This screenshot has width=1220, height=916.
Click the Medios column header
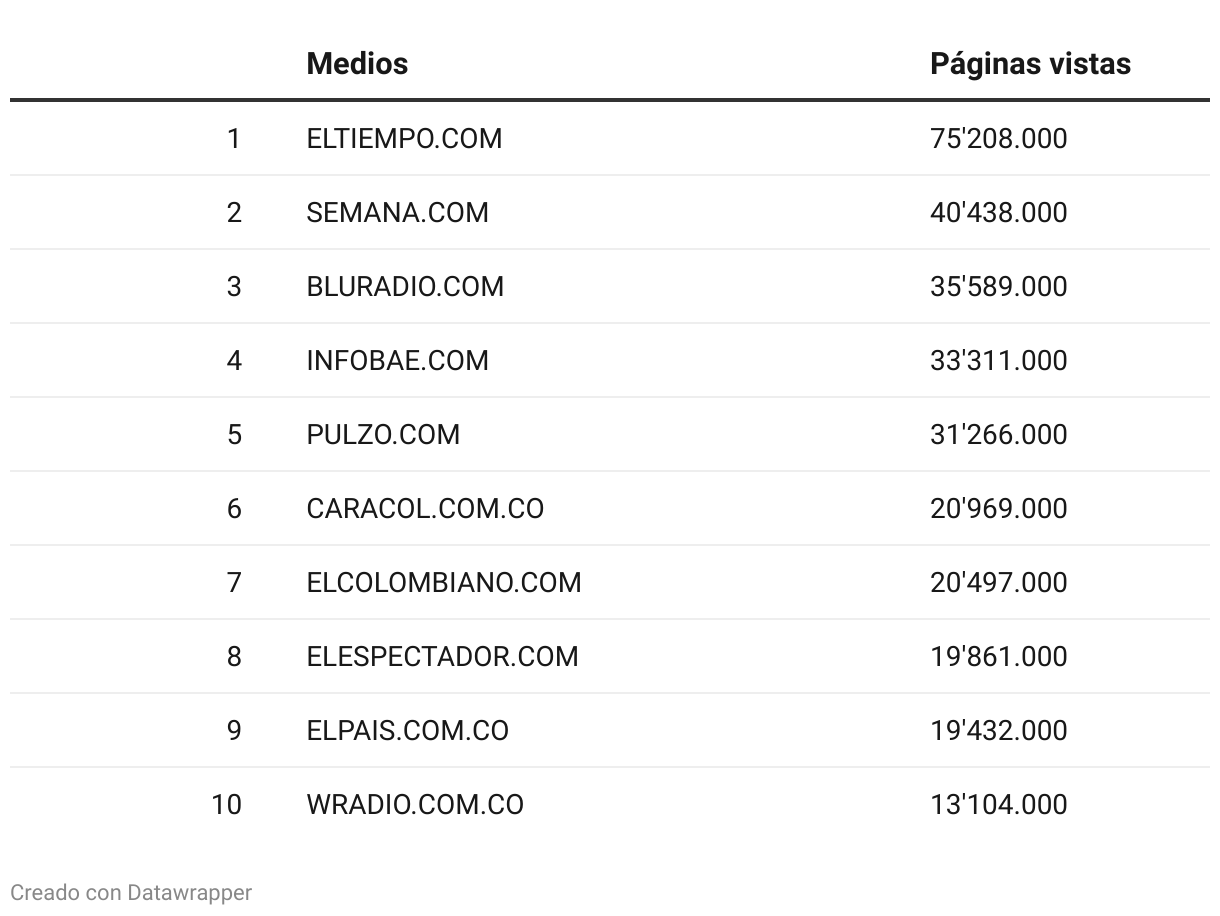tap(357, 64)
